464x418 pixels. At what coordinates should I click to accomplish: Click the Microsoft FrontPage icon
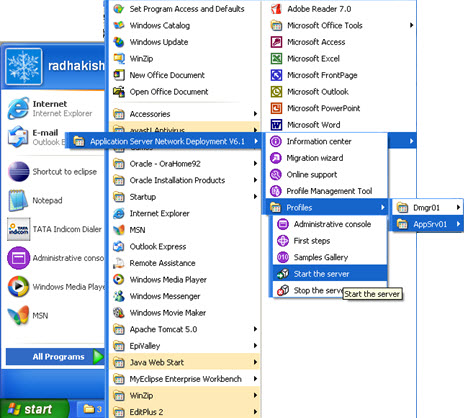[x=276, y=75]
